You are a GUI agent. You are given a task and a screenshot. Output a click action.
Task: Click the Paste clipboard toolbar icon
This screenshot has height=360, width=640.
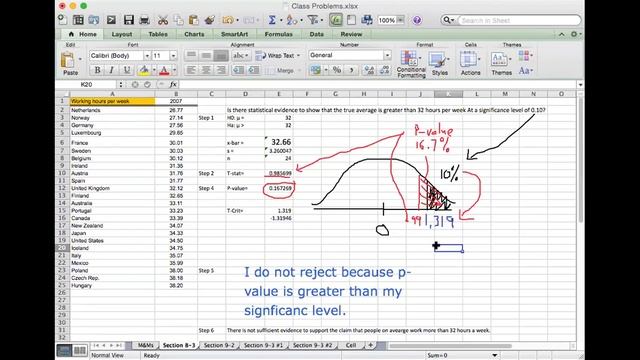pos(194,20)
